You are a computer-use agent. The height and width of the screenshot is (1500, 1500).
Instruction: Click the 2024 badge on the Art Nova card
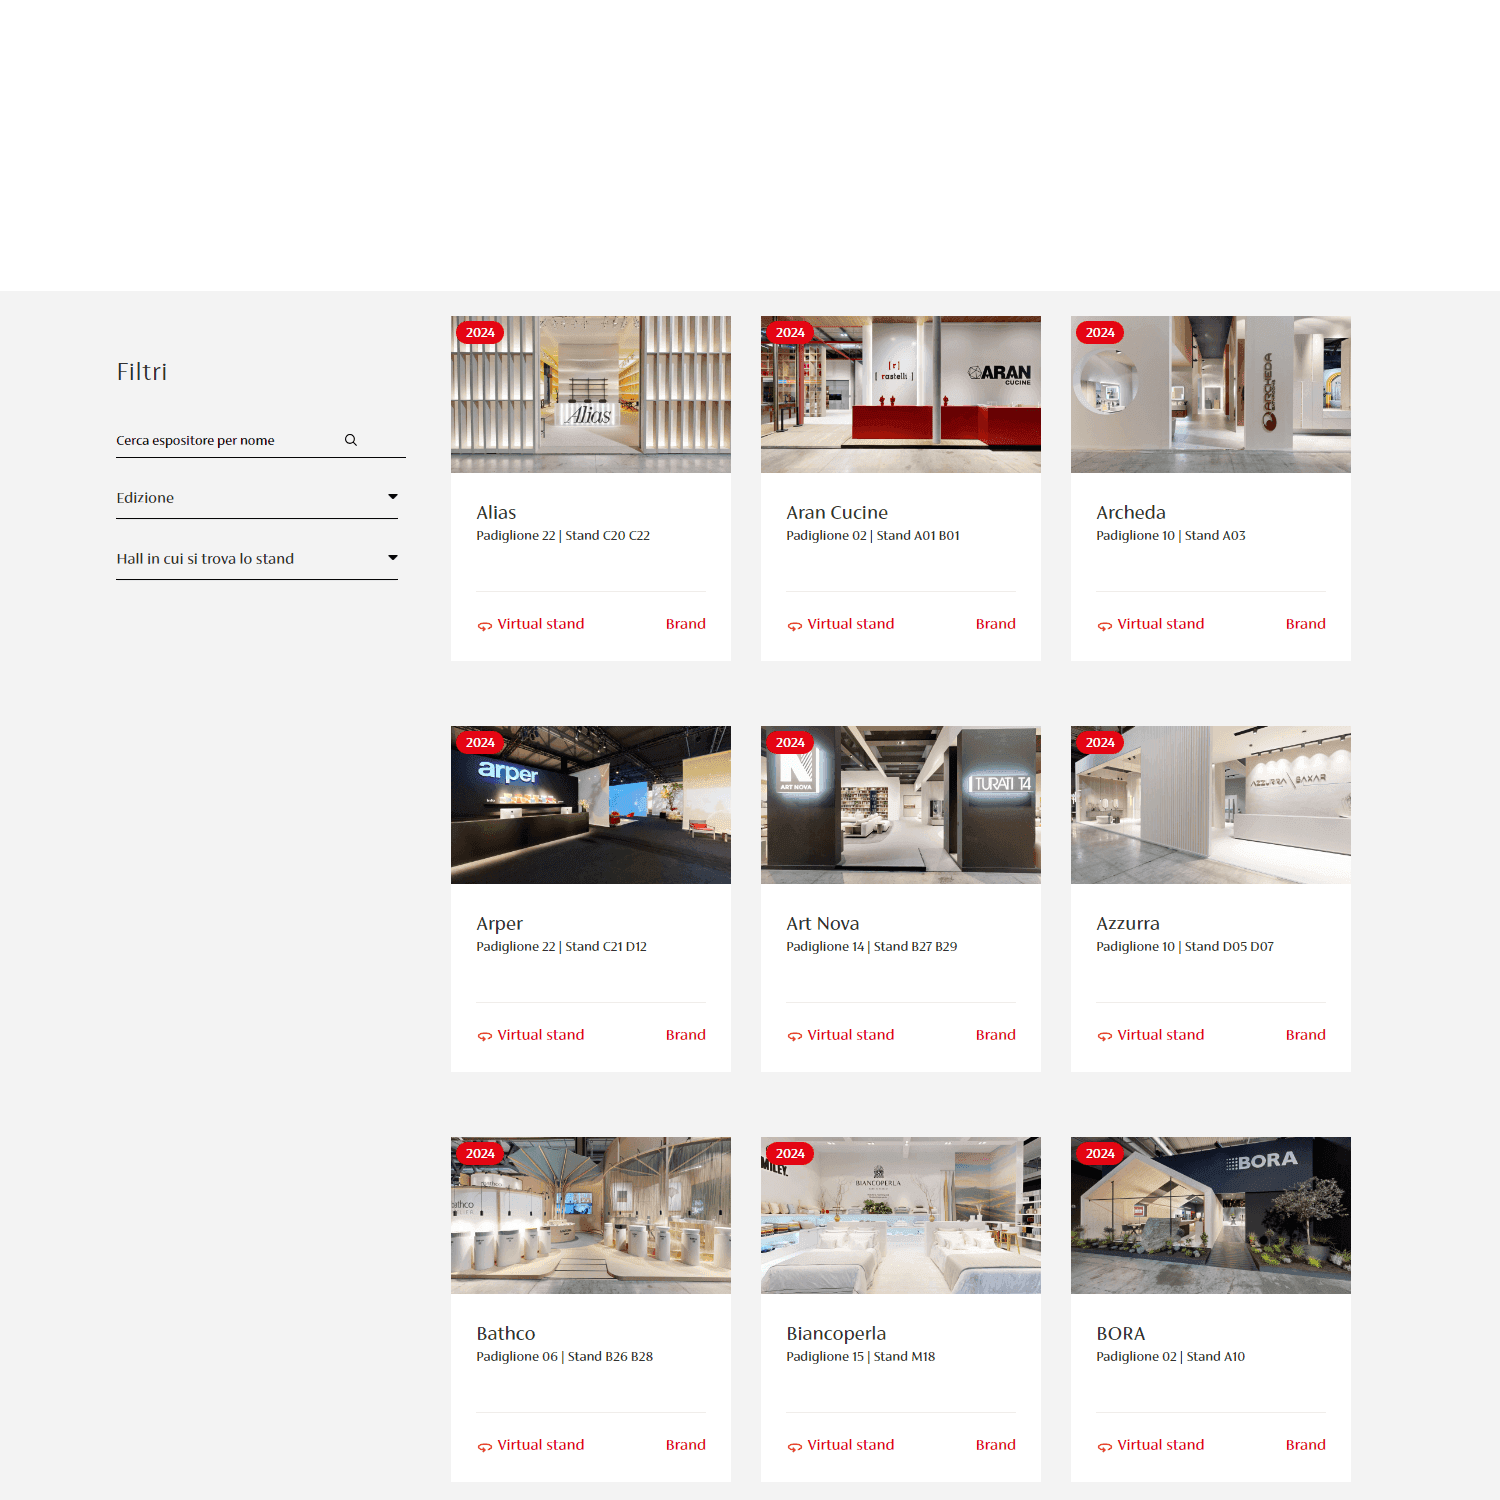tap(790, 743)
